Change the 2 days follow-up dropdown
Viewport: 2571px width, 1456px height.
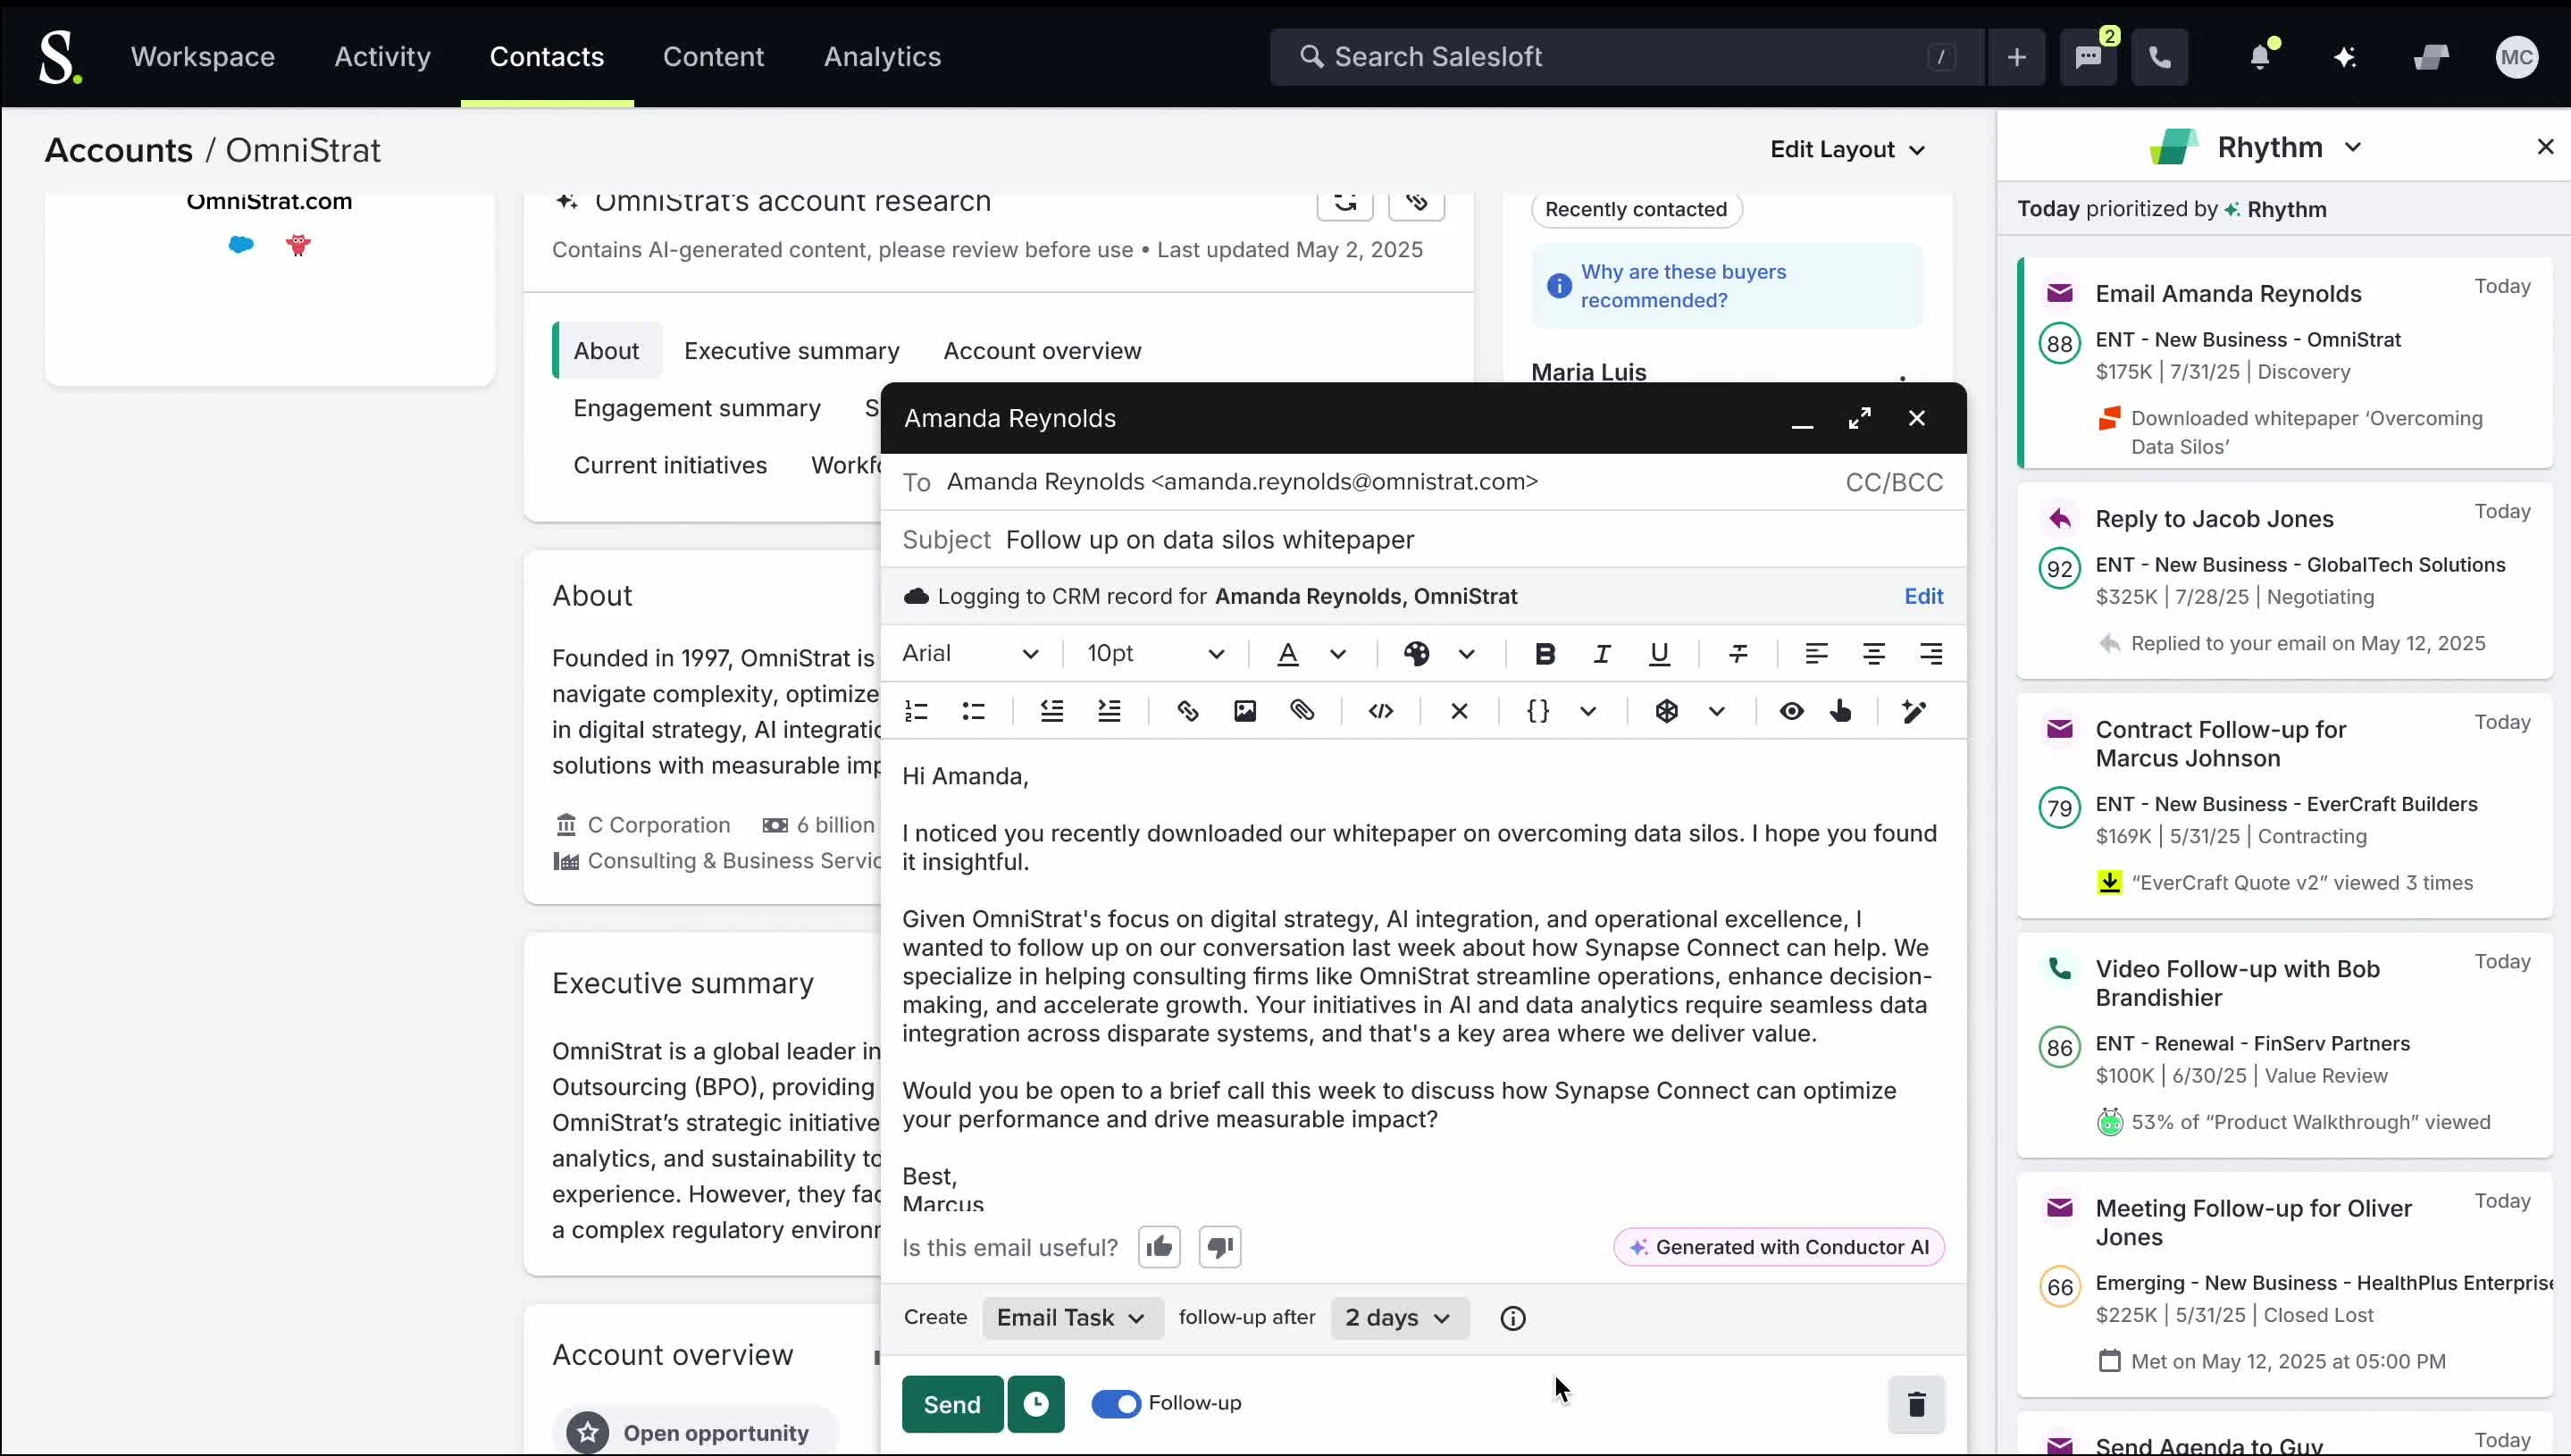coord(1399,1318)
